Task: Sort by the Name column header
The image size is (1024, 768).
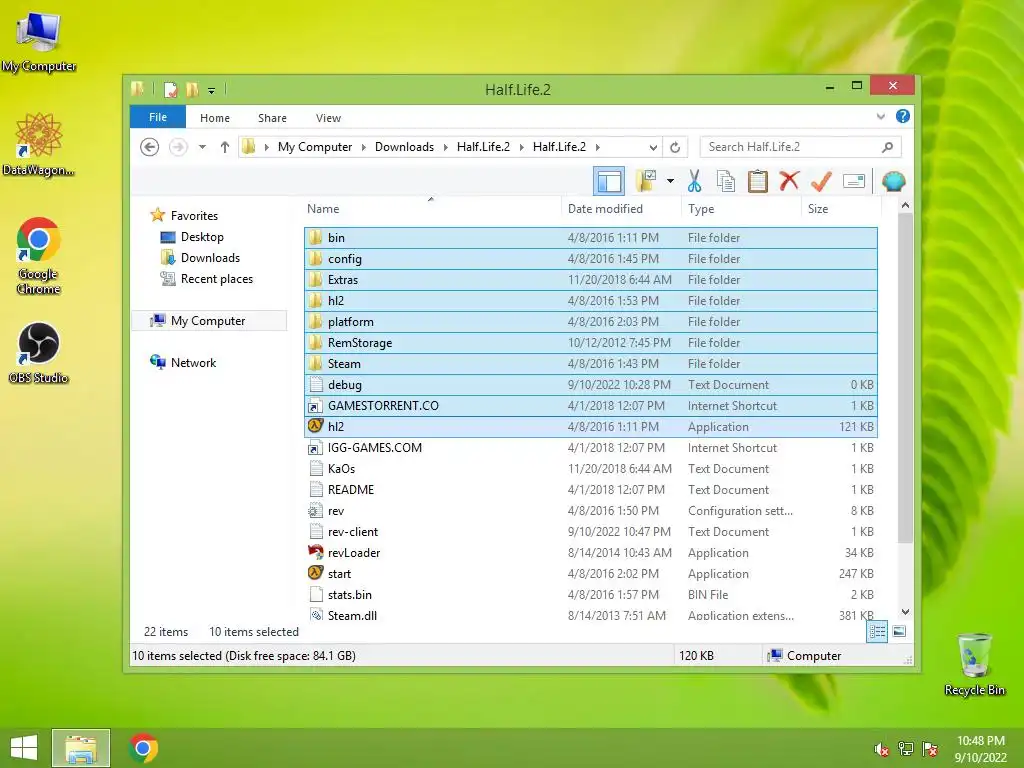Action: pyautogui.click(x=431, y=209)
